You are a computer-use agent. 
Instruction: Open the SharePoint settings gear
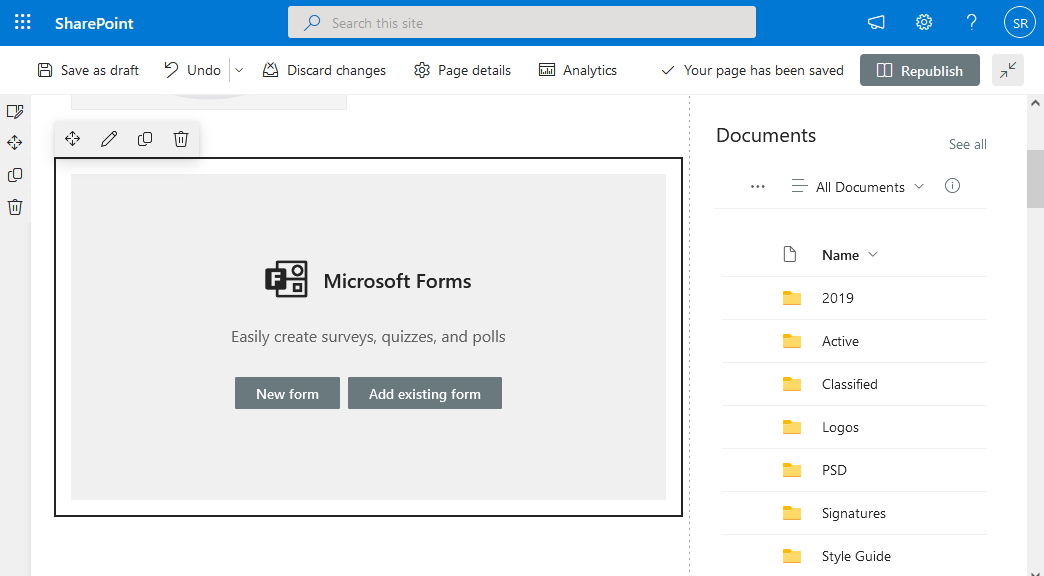pyautogui.click(x=923, y=22)
